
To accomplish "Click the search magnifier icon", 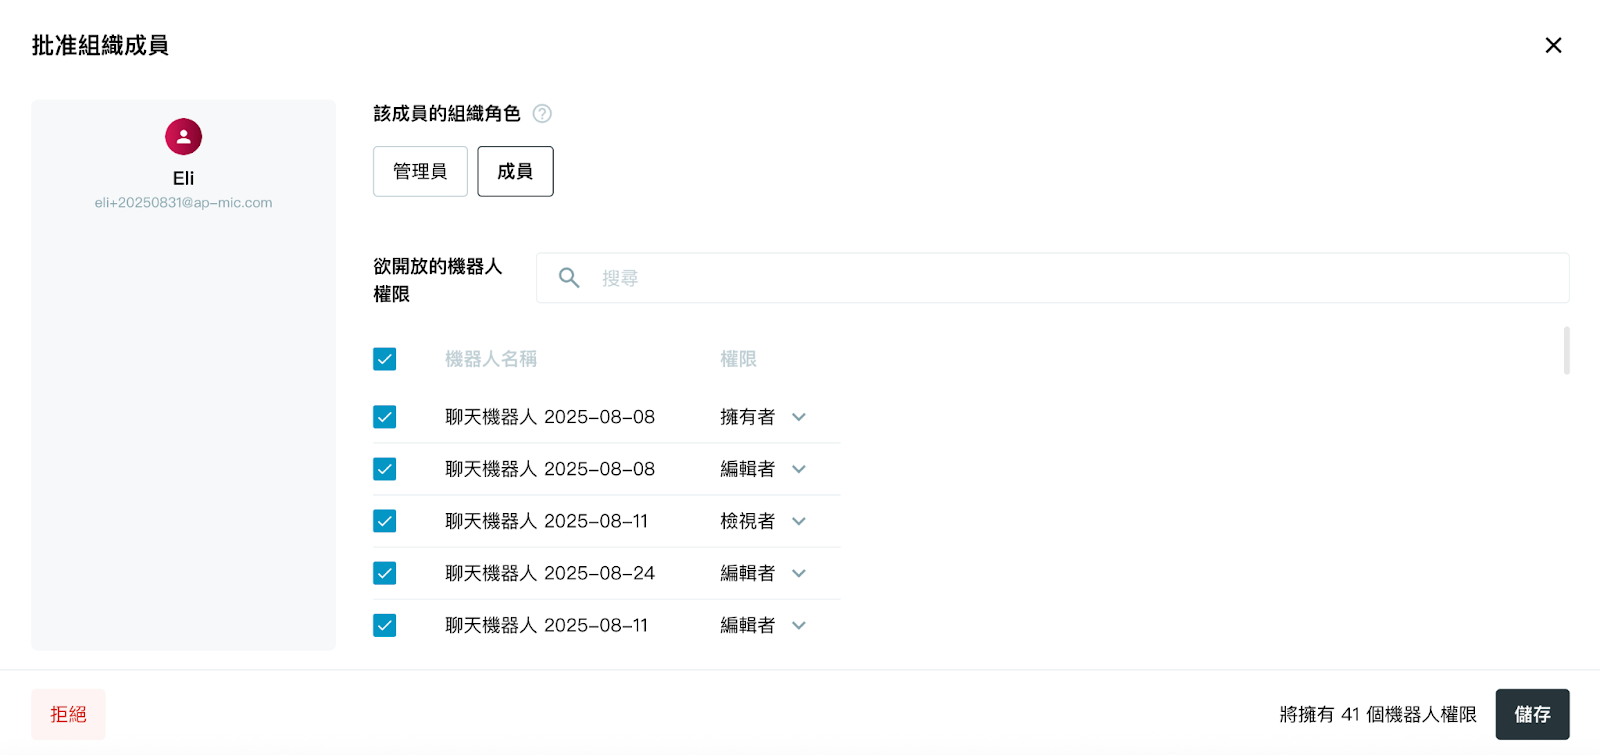I will (569, 278).
